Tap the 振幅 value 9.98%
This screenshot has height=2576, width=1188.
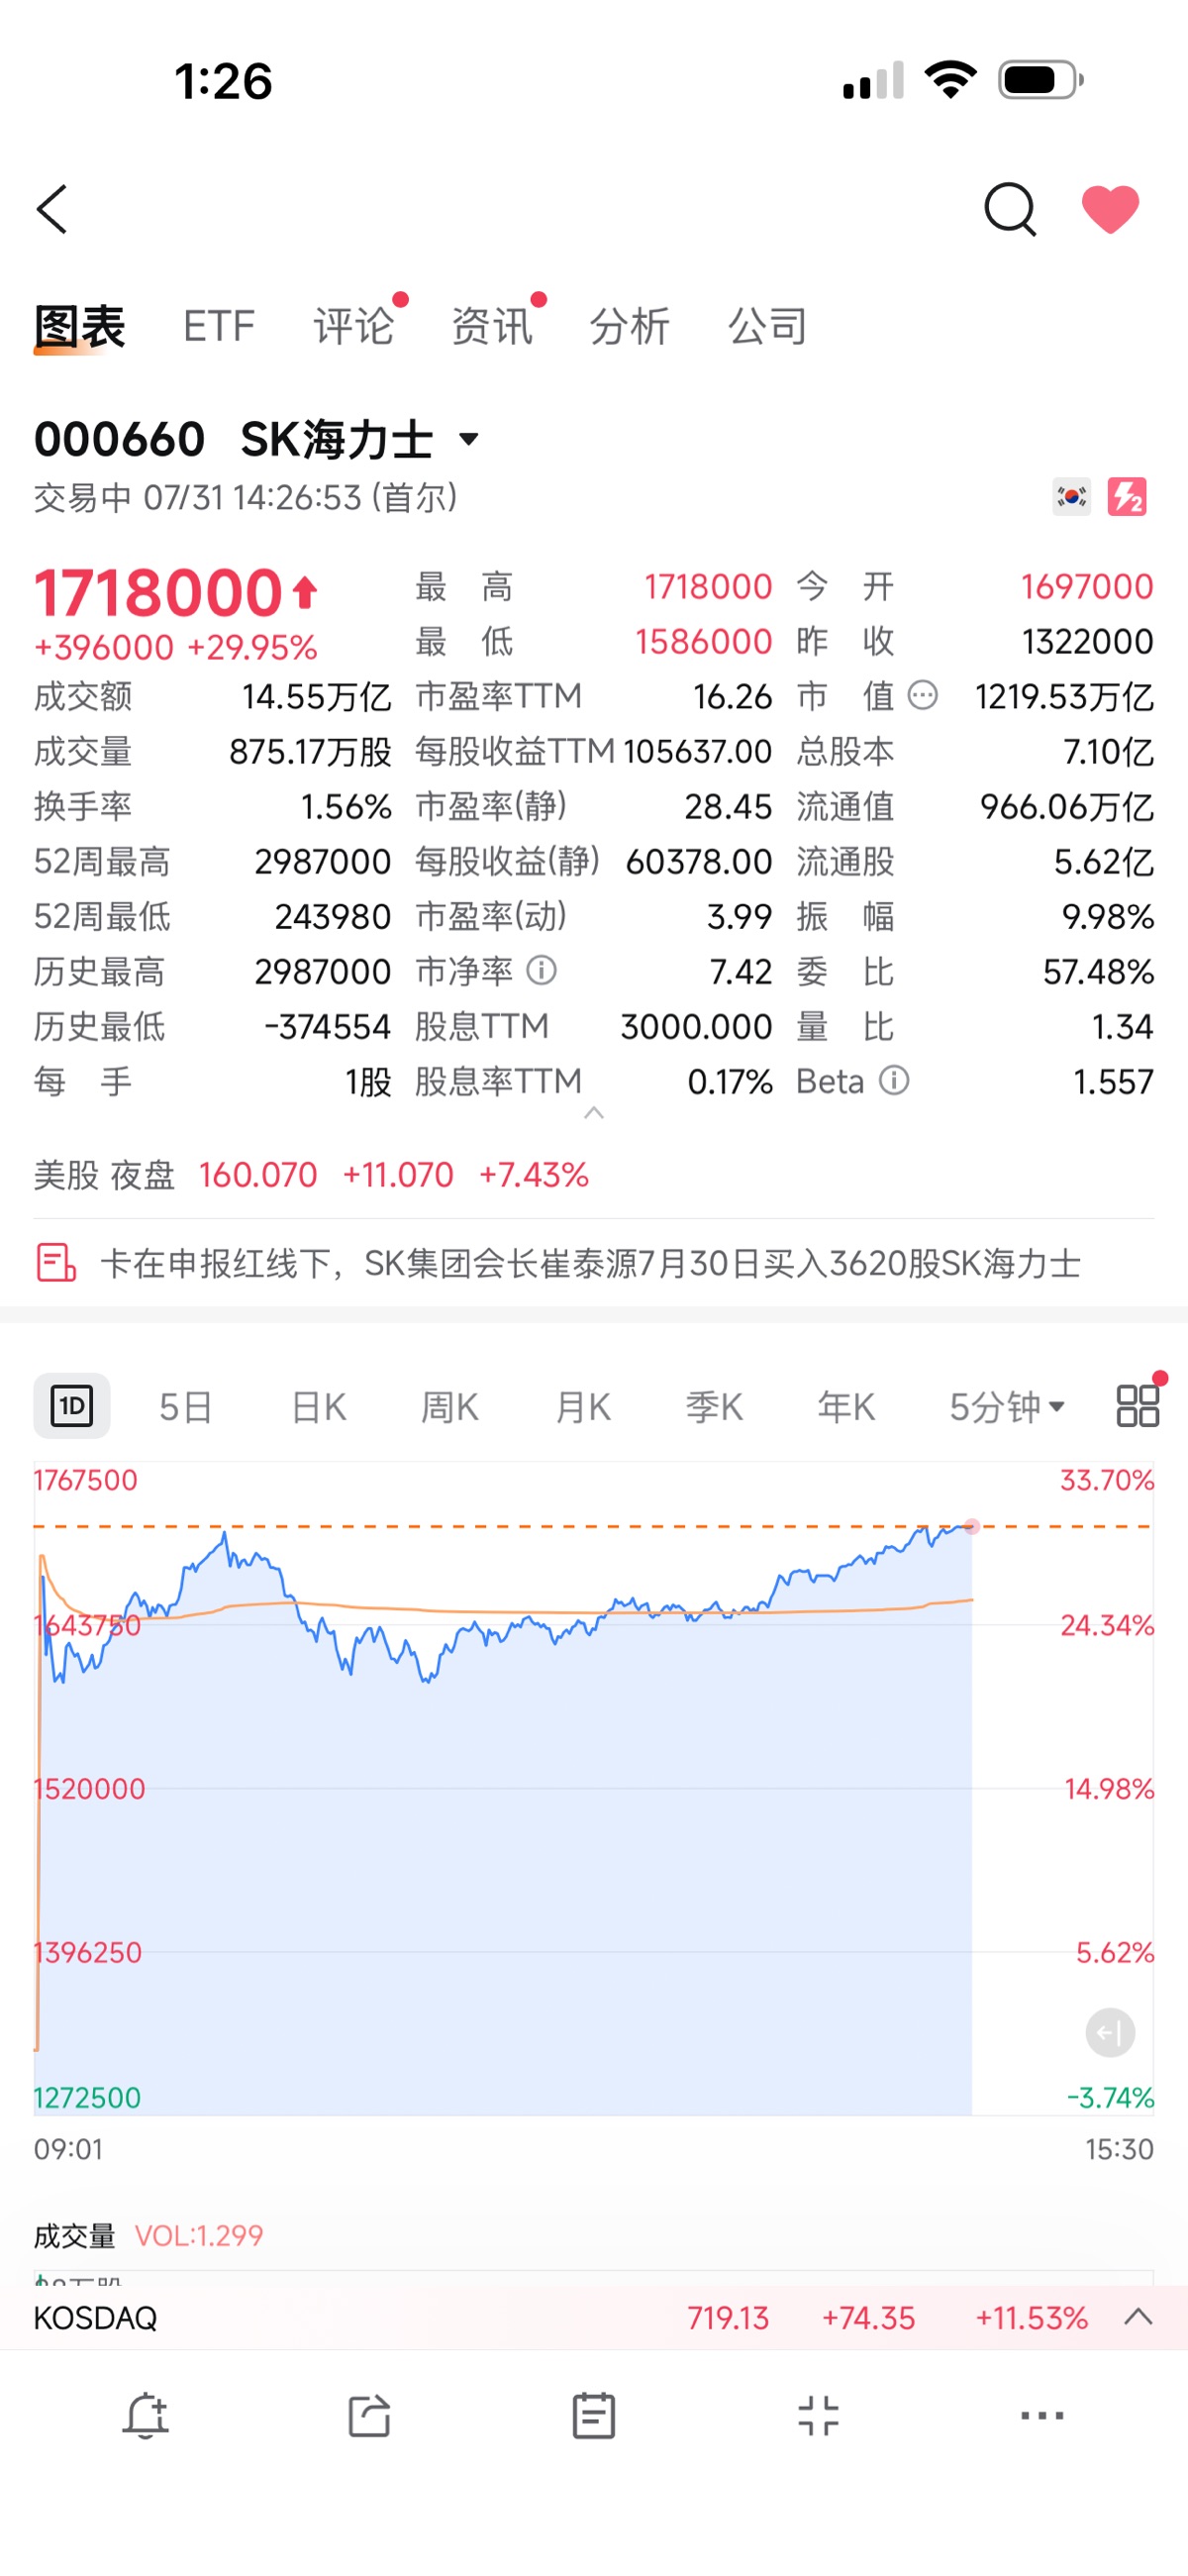[1108, 916]
